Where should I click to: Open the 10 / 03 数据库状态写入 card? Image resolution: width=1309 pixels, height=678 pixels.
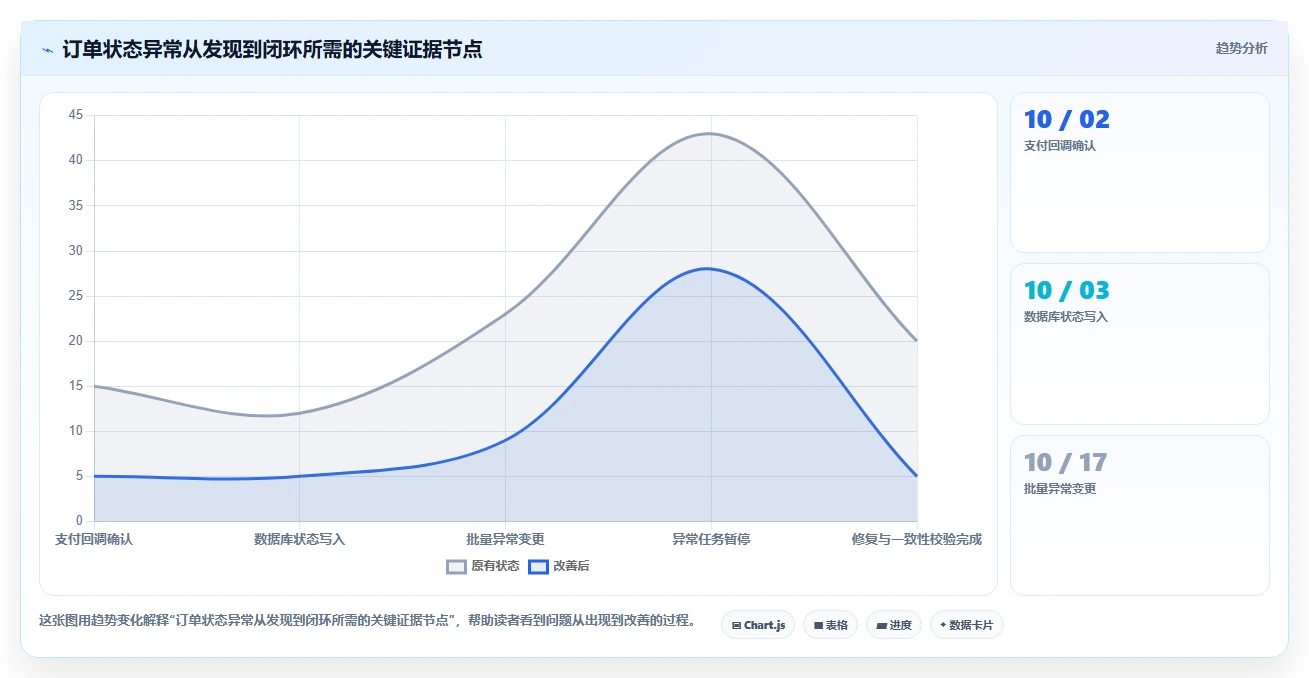pos(1140,344)
